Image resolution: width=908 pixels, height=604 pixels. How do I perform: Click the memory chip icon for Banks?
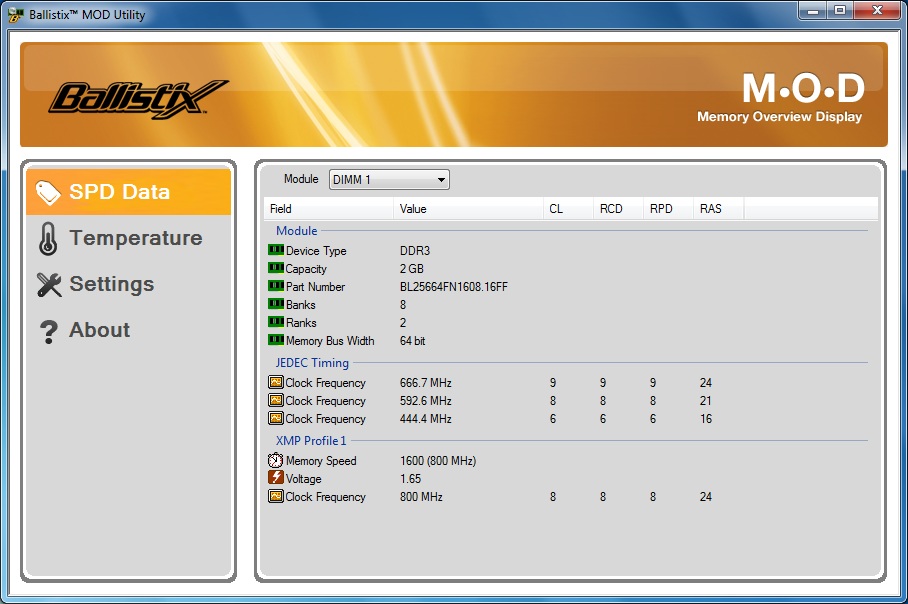(276, 304)
